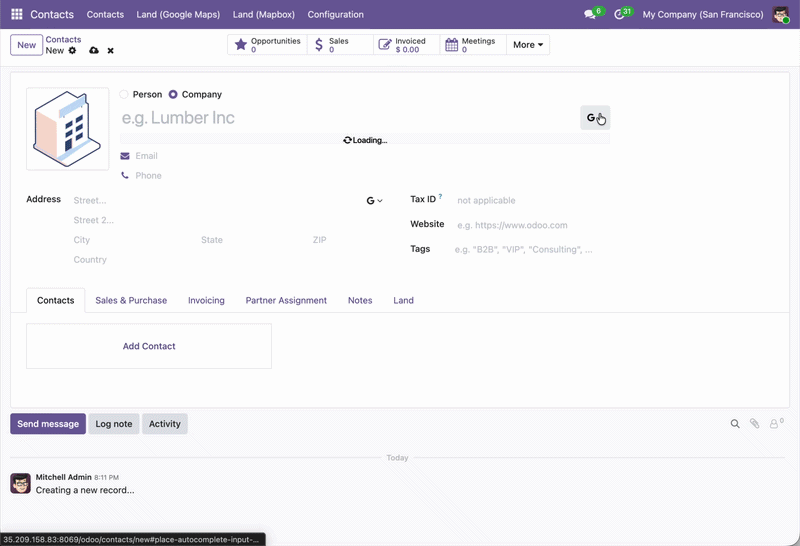
Task: Click the company building avatar image
Action: [67, 129]
